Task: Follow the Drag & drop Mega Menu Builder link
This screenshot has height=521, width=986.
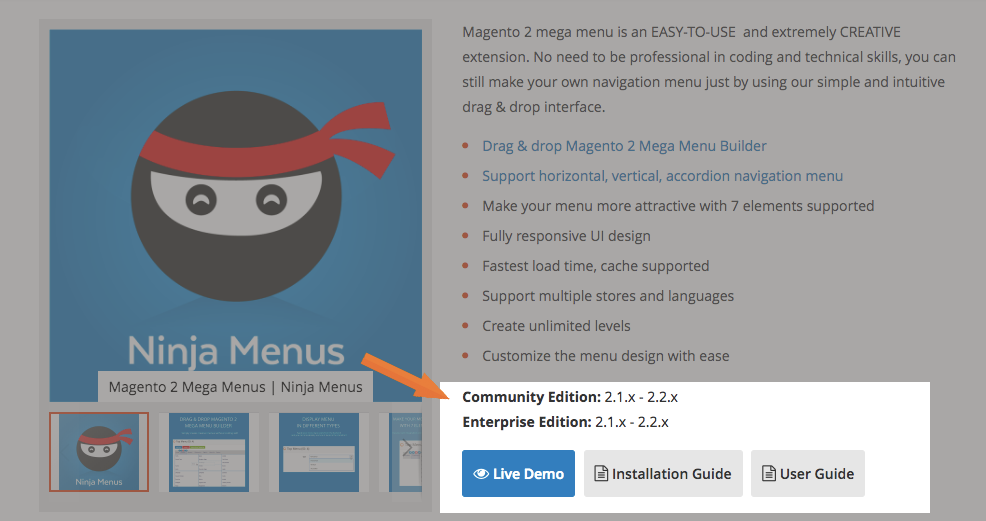Action: pyautogui.click(x=624, y=146)
